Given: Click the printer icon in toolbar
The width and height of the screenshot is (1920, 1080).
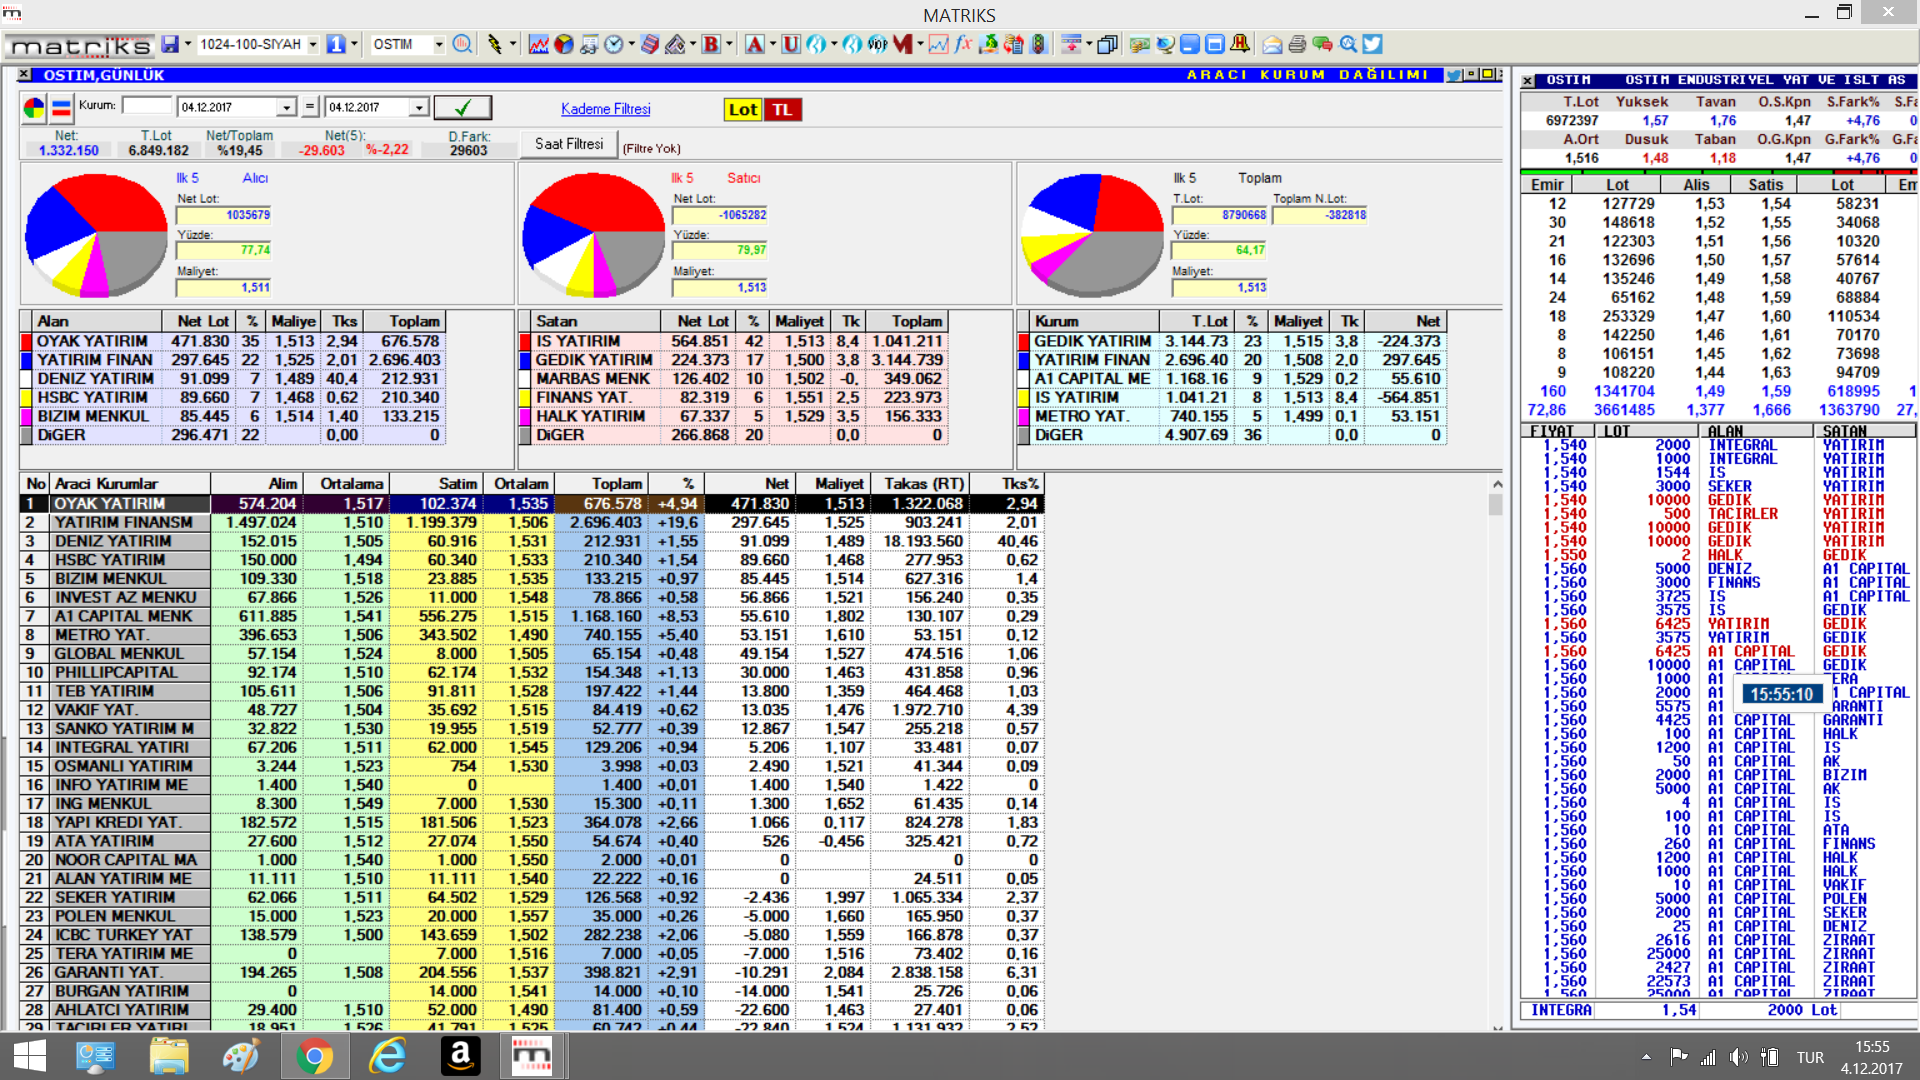Looking at the screenshot, I should (x=1298, y=44).
